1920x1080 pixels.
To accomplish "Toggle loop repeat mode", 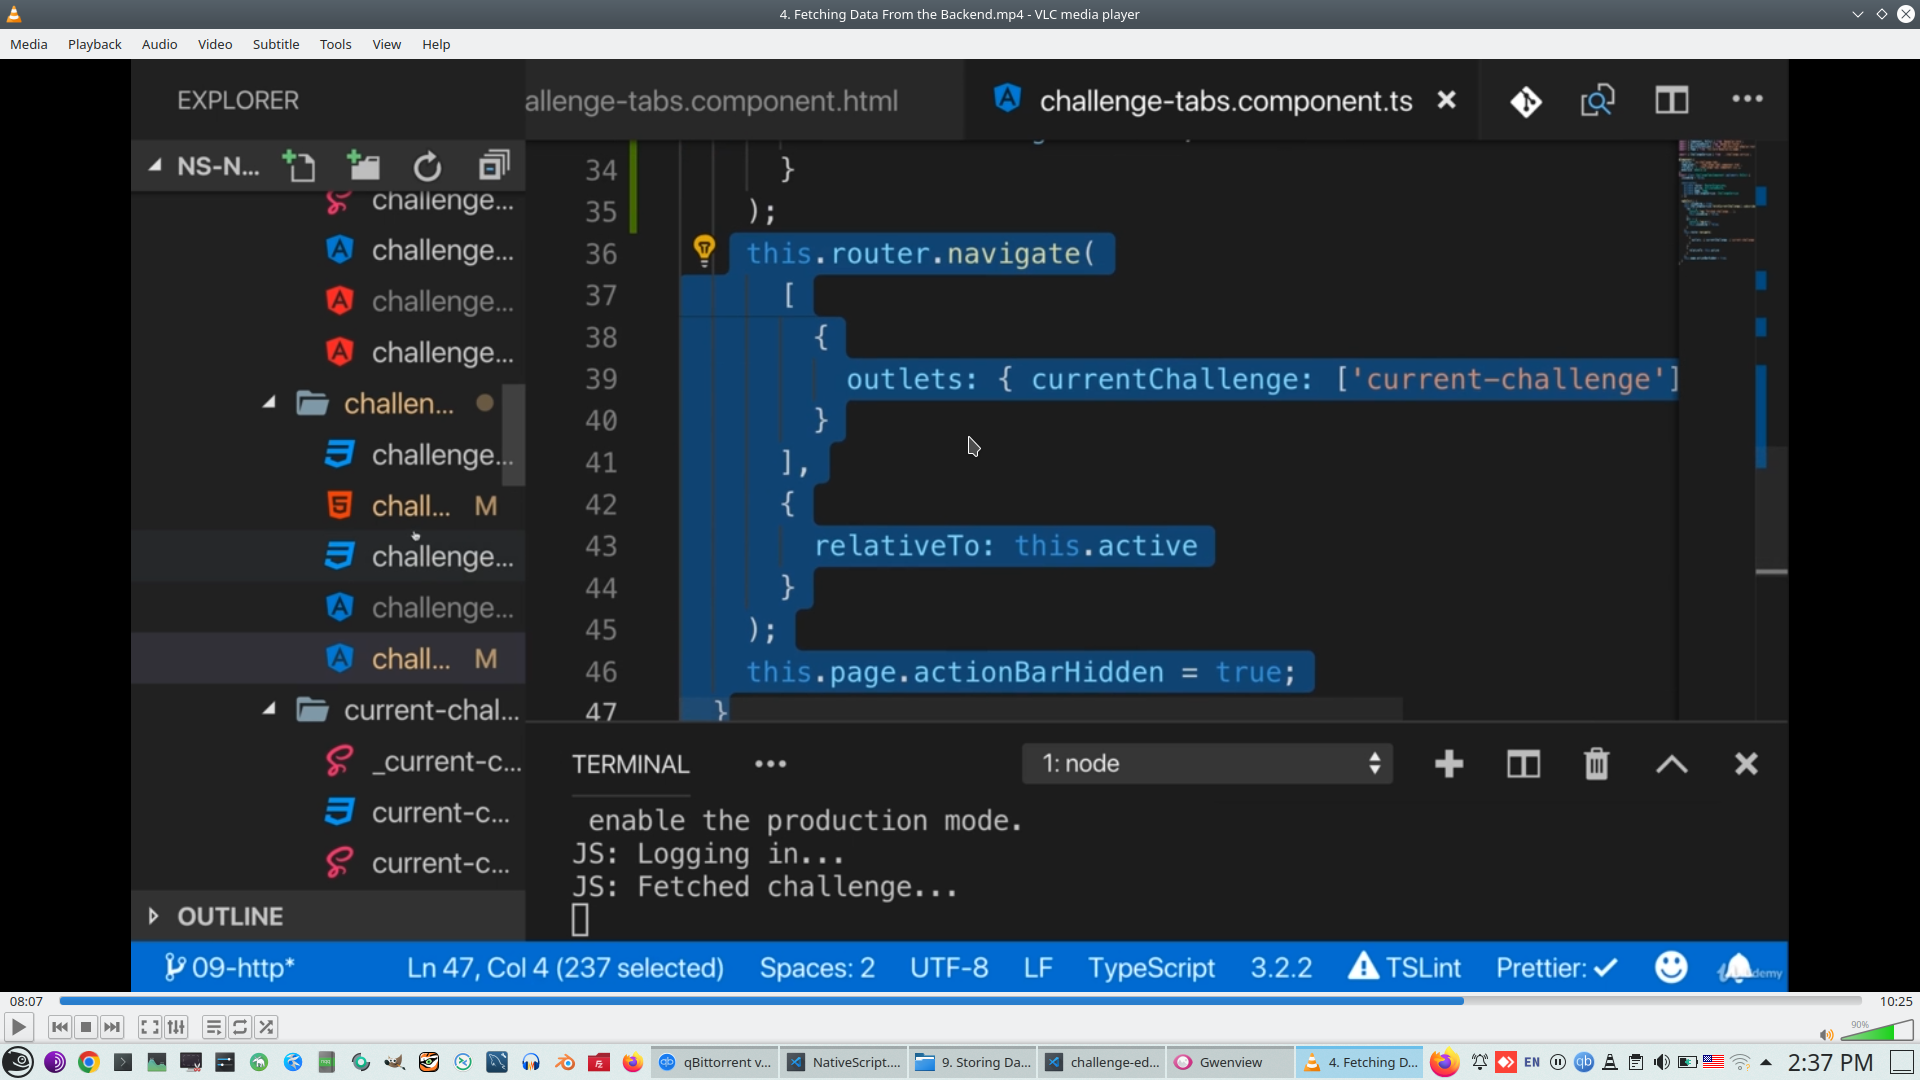I will click(240, 1027).
